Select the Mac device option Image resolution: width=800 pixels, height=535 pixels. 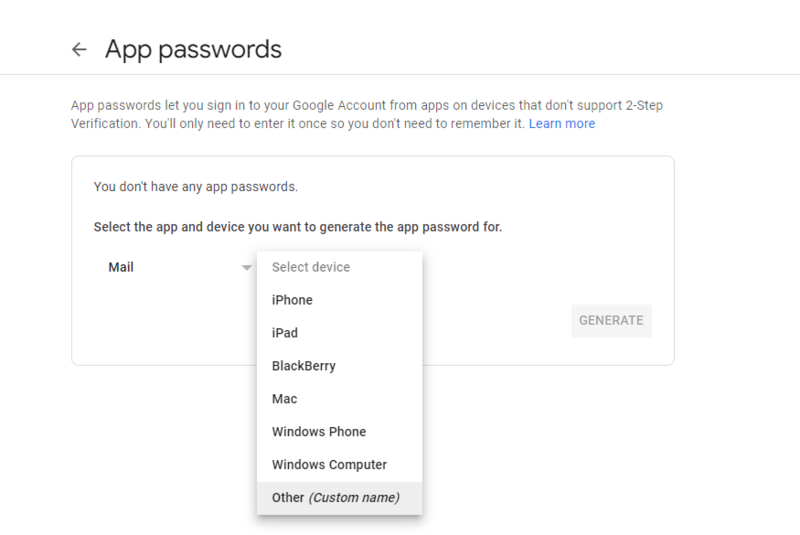[x=285, y=399]
